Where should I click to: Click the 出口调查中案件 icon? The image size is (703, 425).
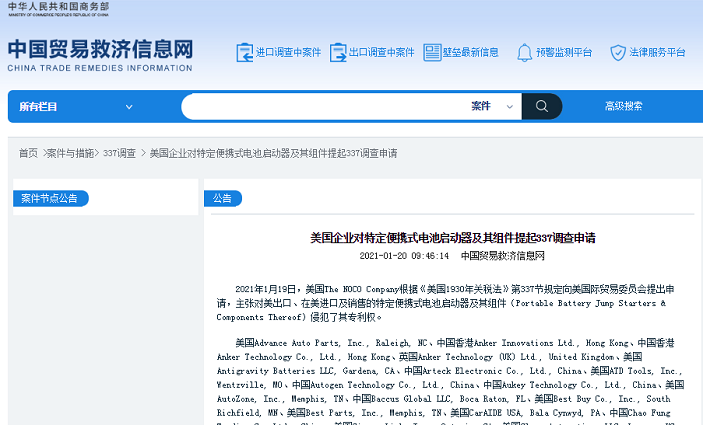point(338,52)
